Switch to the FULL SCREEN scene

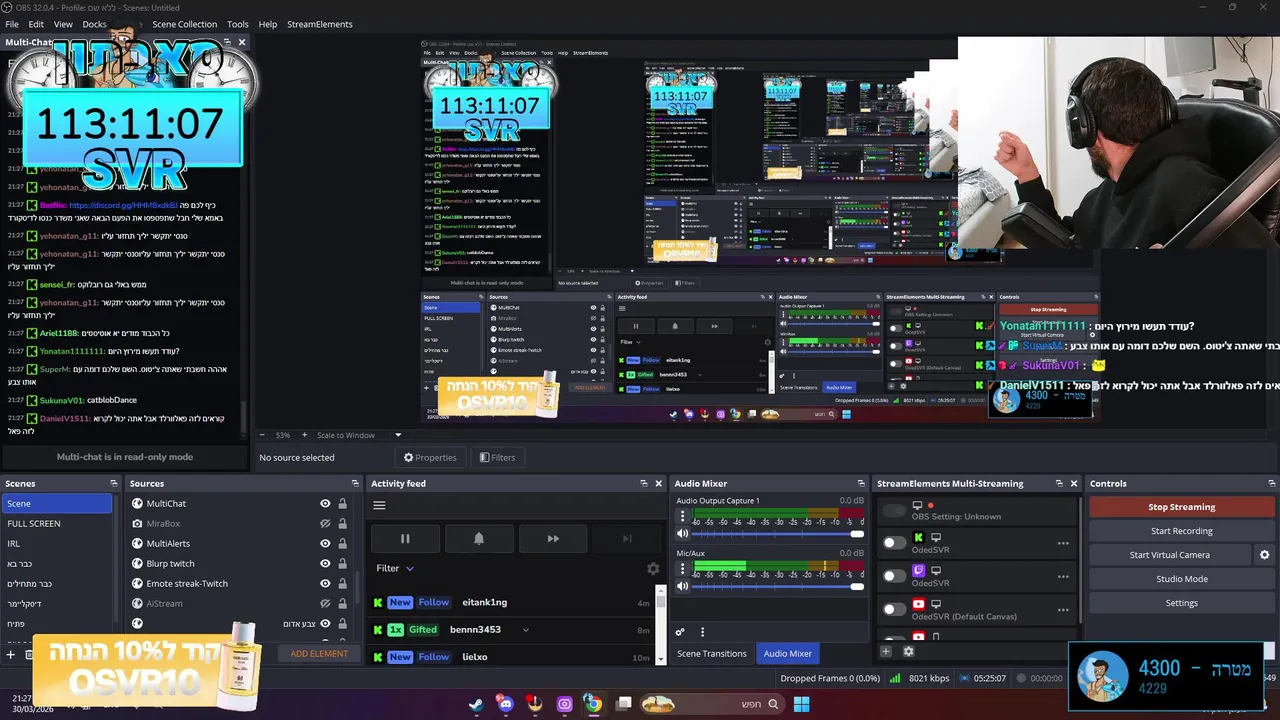click(x=57, y=524)
